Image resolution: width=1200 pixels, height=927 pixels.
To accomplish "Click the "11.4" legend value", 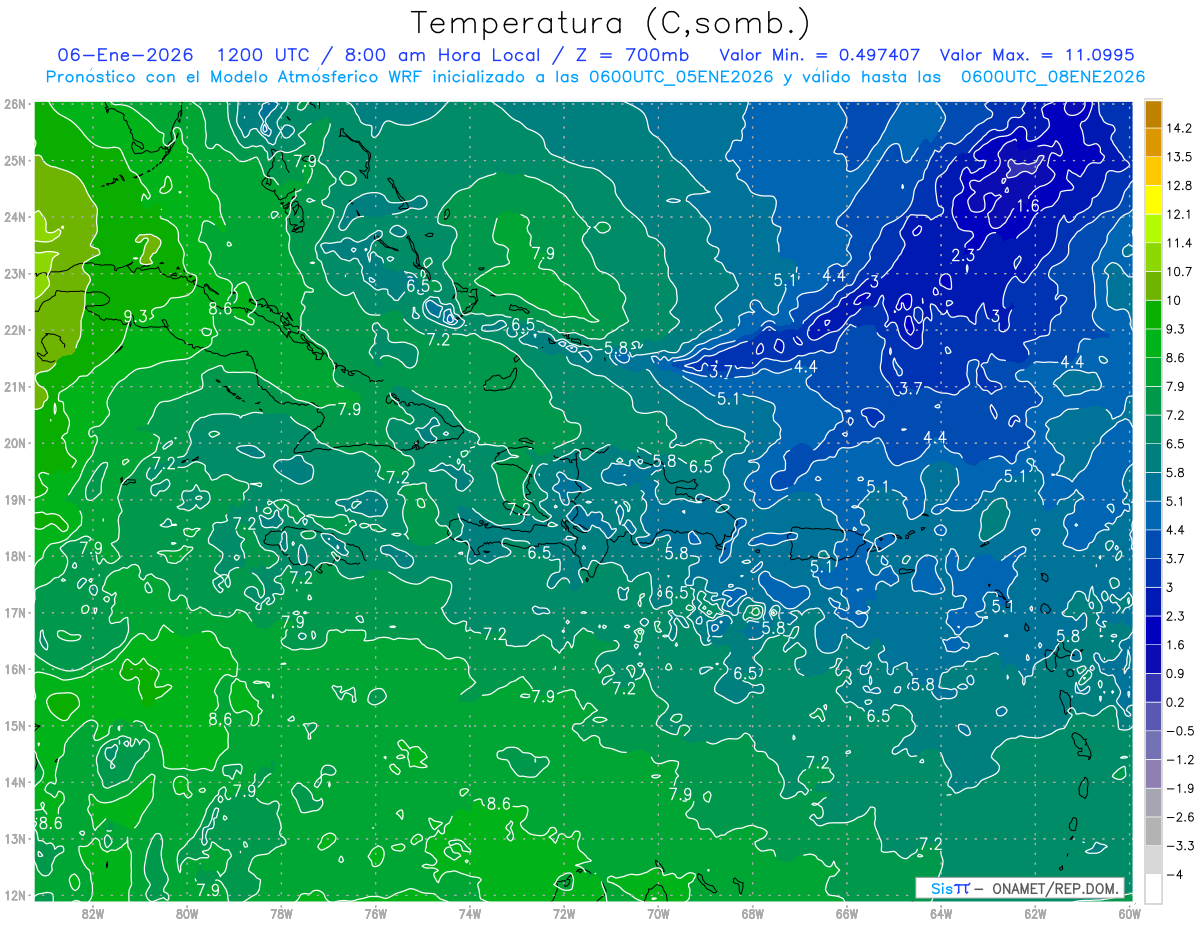I will coord(1178,243).
